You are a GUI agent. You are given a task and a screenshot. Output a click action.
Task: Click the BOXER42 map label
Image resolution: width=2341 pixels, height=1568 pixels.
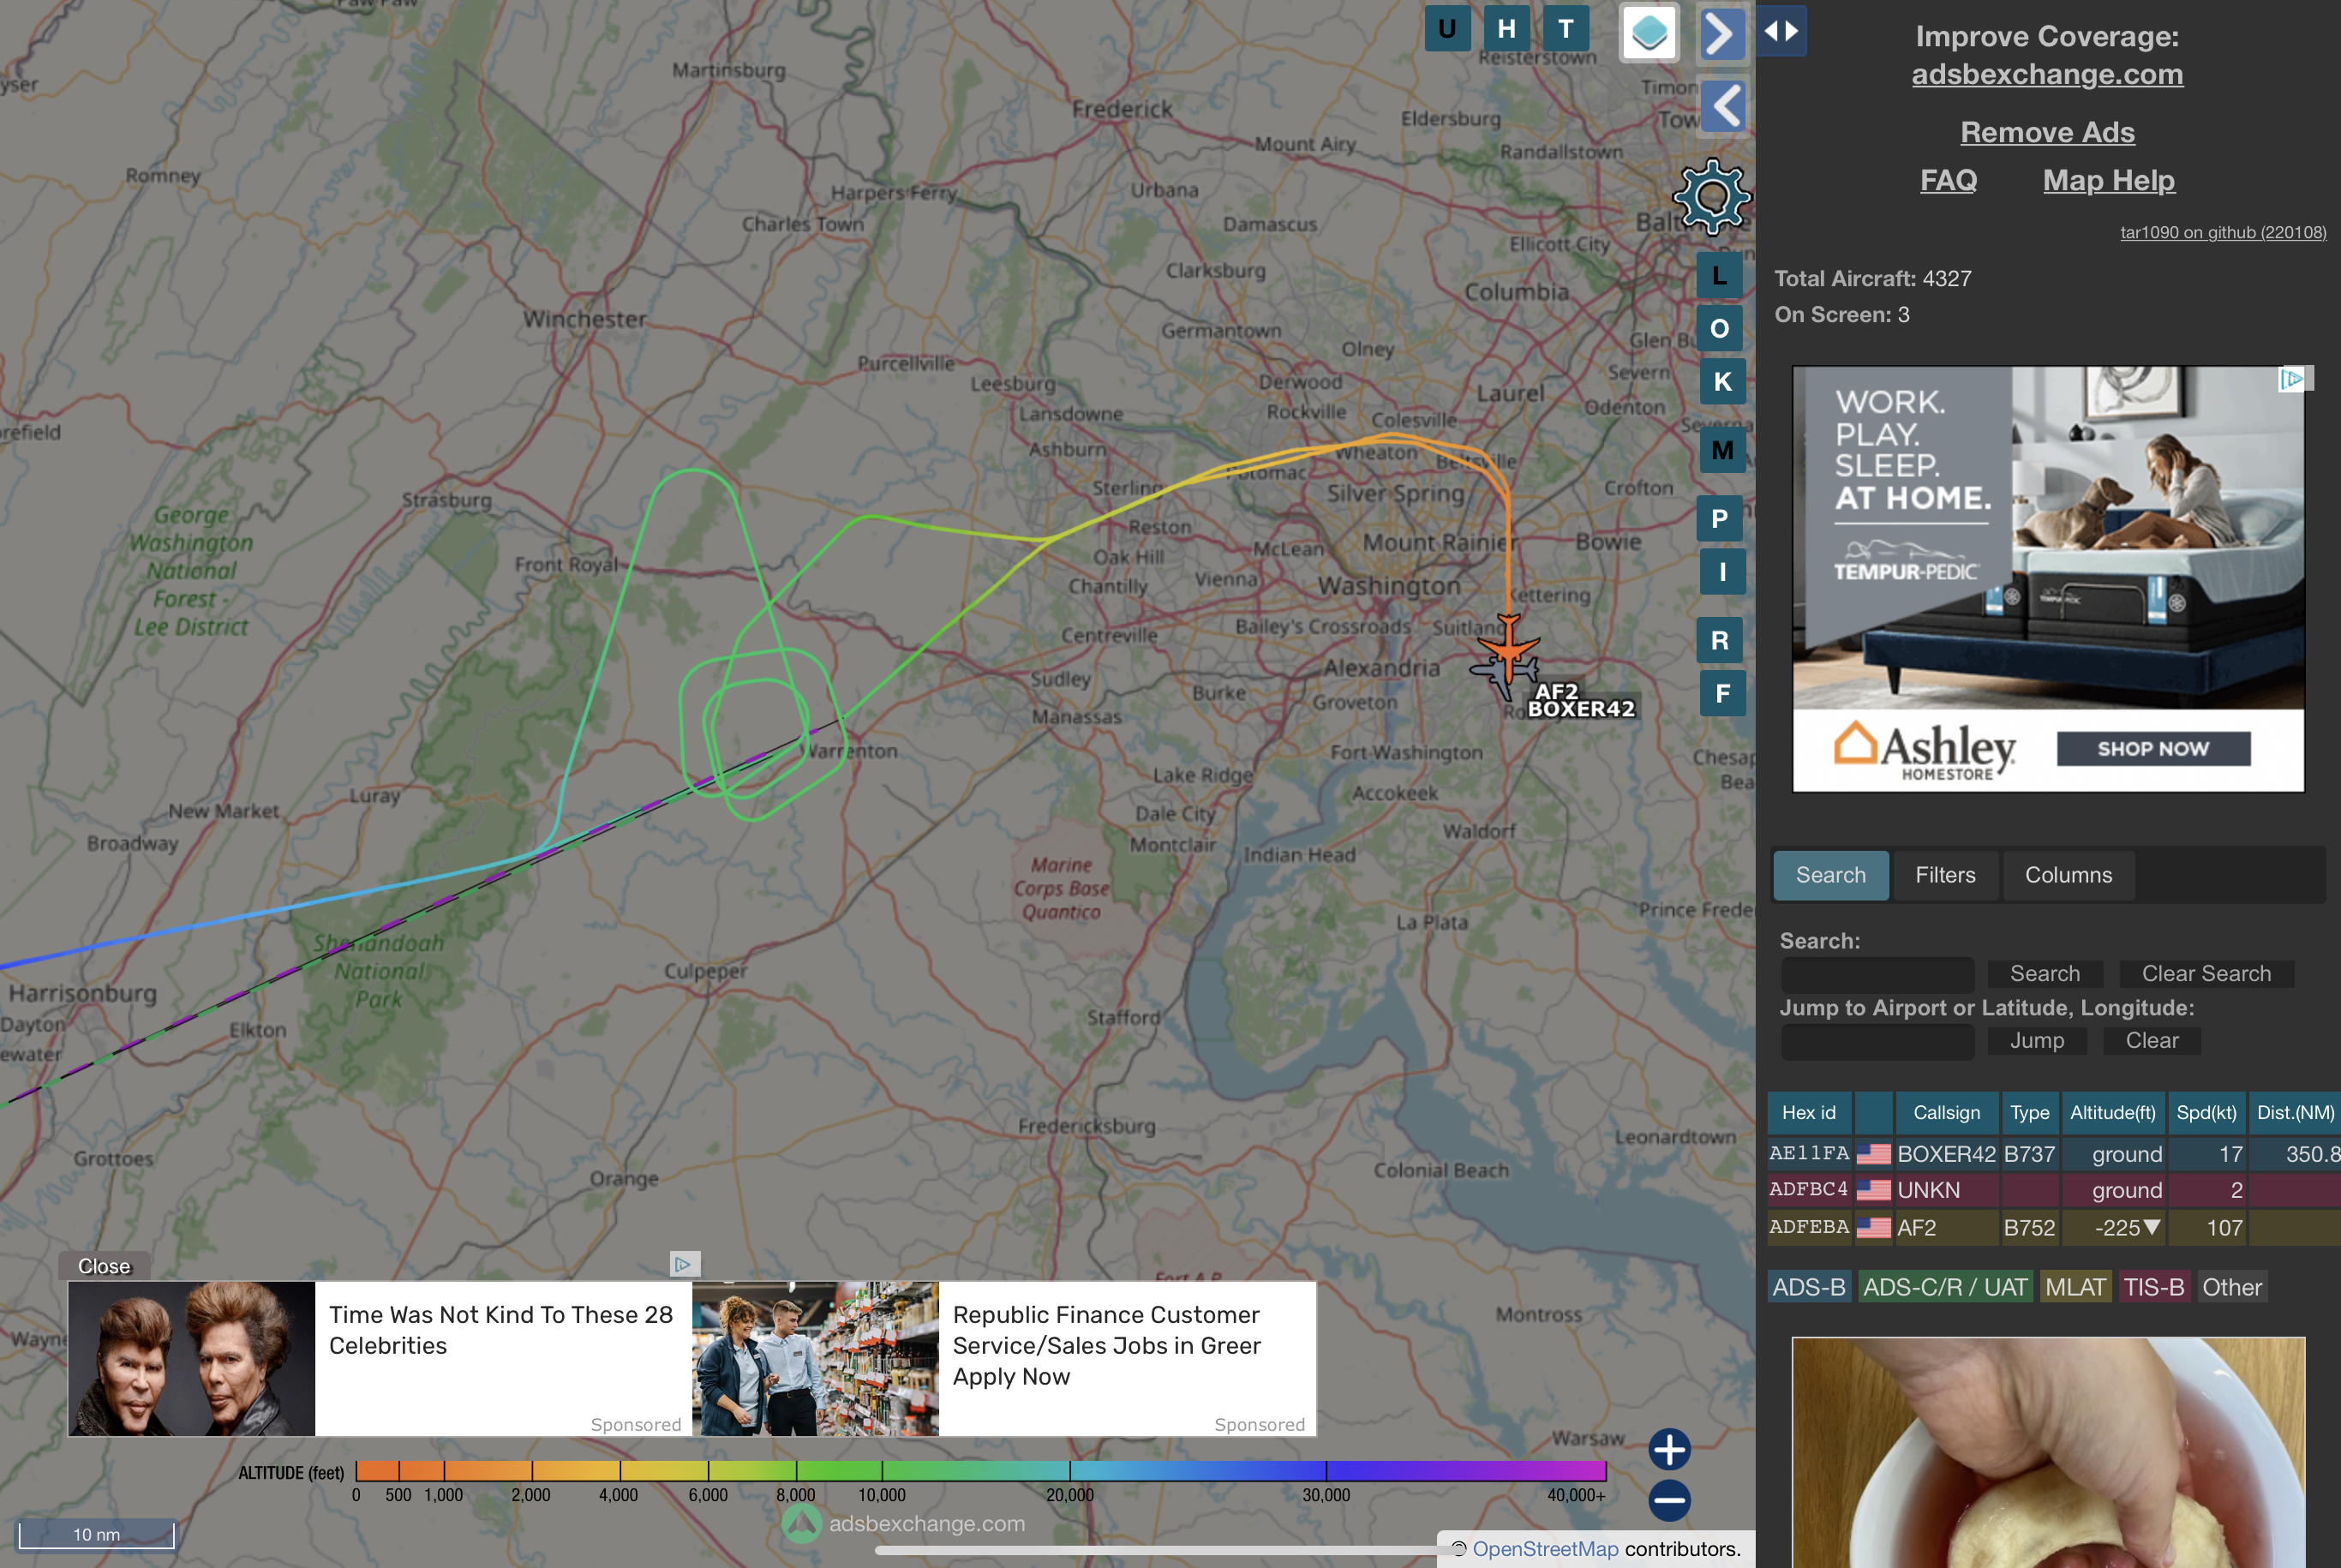1581,709
